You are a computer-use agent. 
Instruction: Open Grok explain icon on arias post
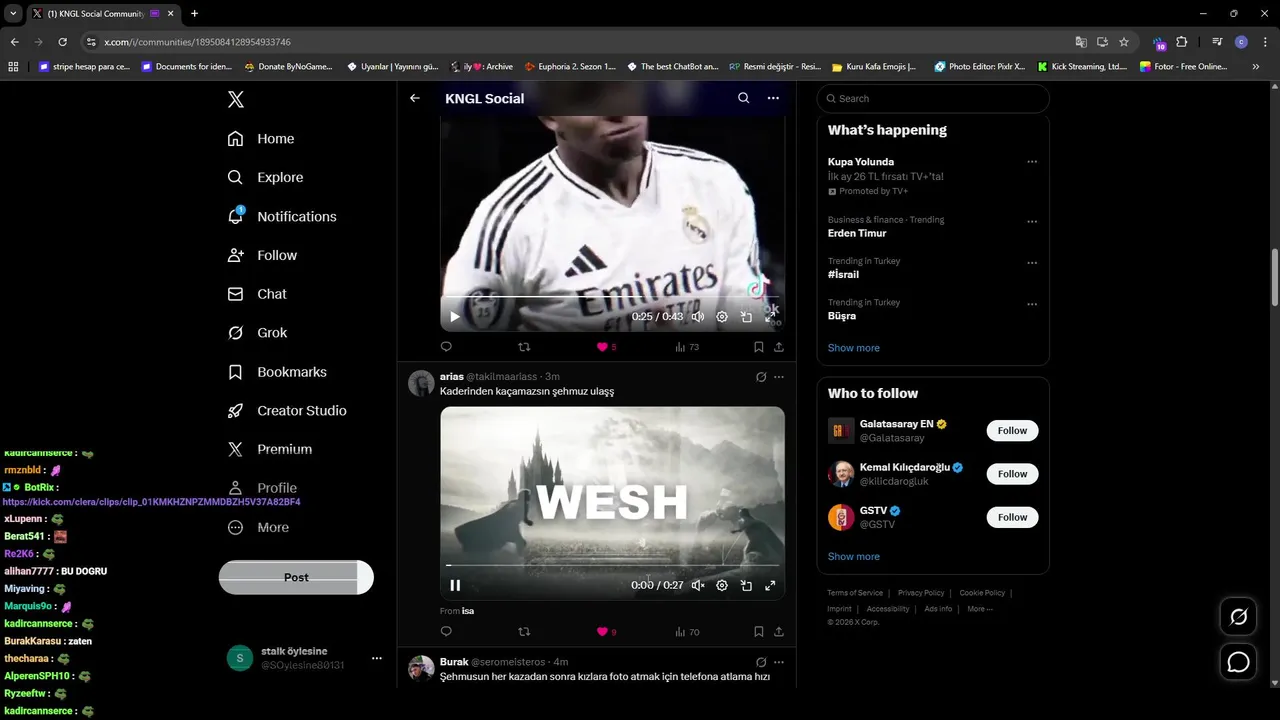point(761,377)
